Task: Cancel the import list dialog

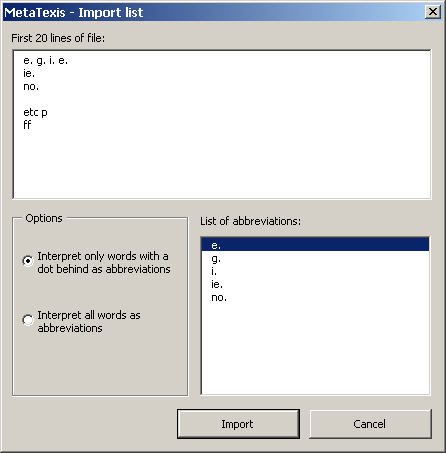Action: [x=370, y=424]
